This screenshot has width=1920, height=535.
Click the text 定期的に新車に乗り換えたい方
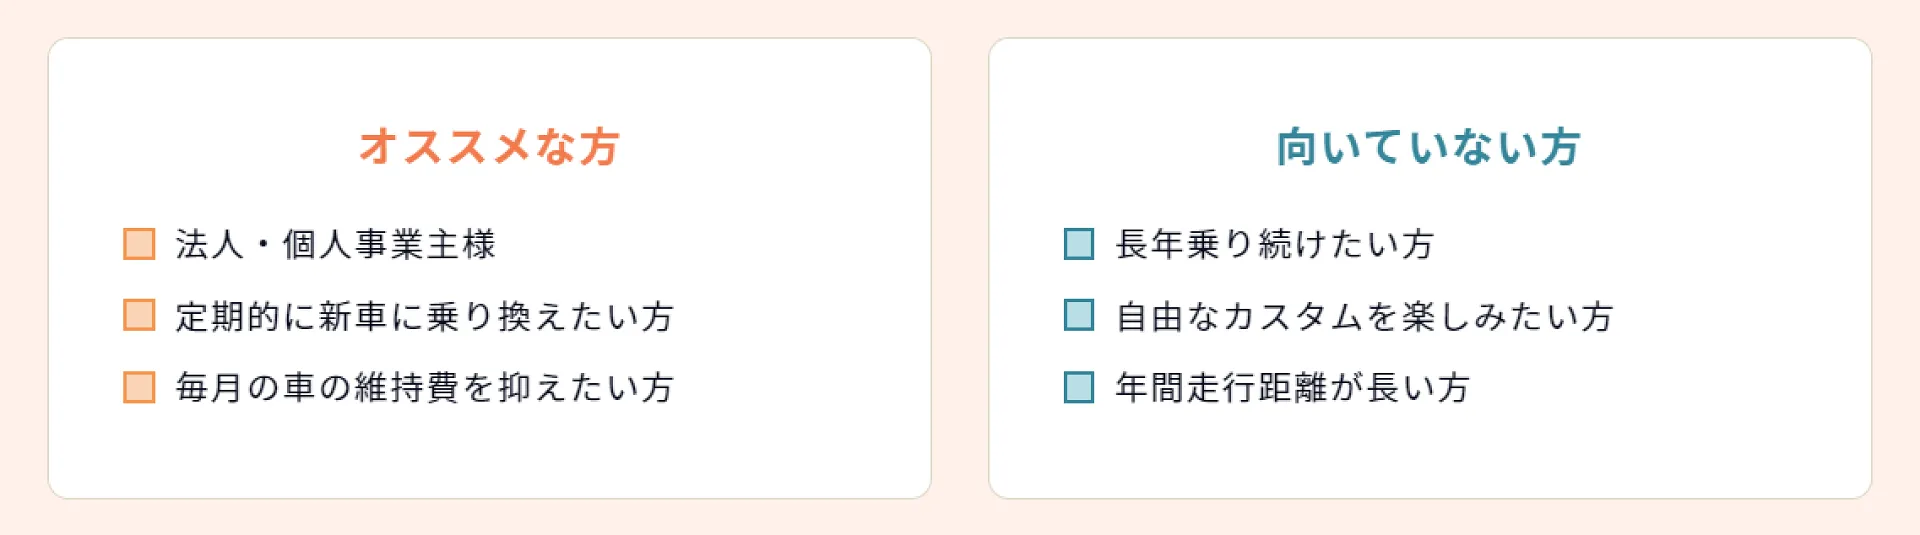pos(425,316)
